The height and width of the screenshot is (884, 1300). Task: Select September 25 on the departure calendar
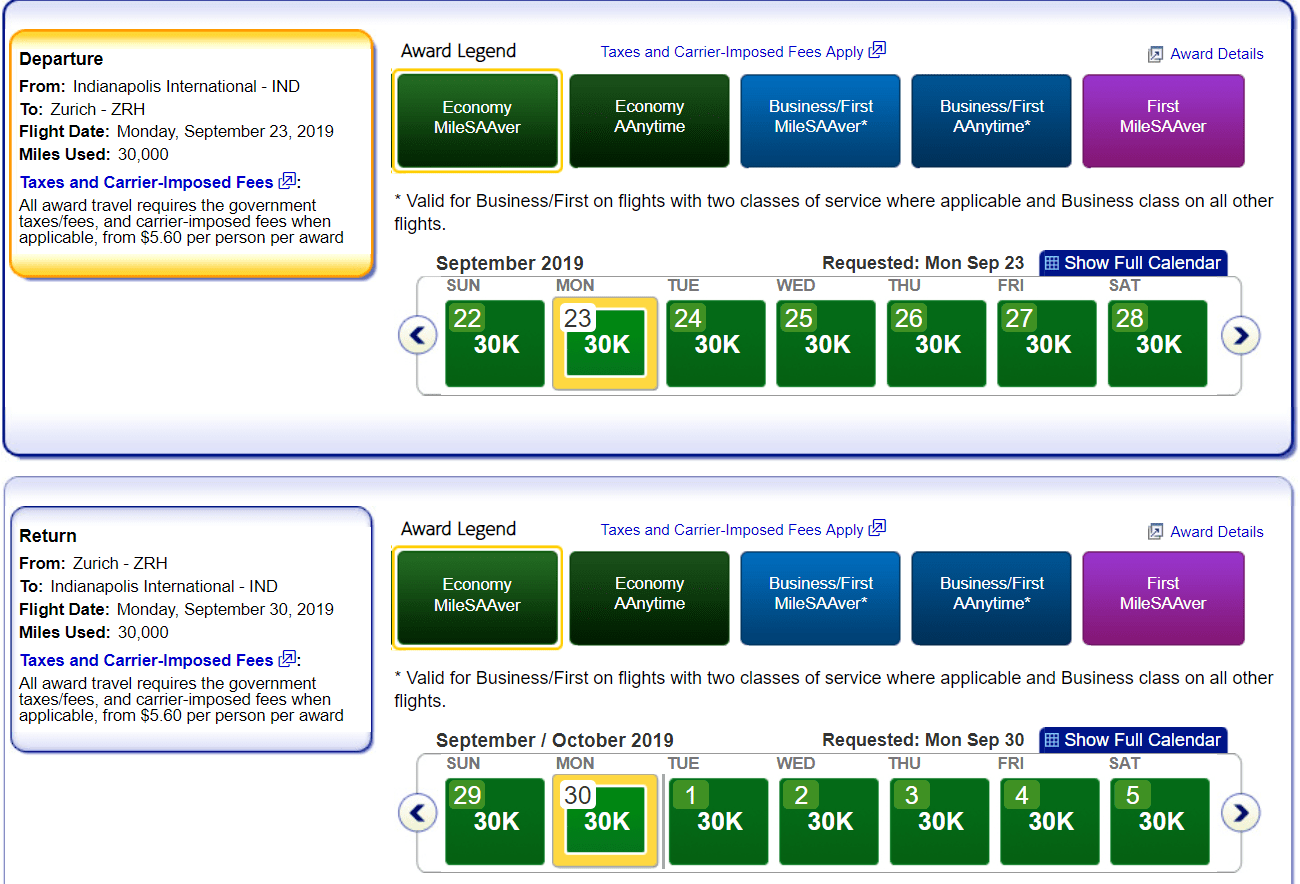point(825,343)
